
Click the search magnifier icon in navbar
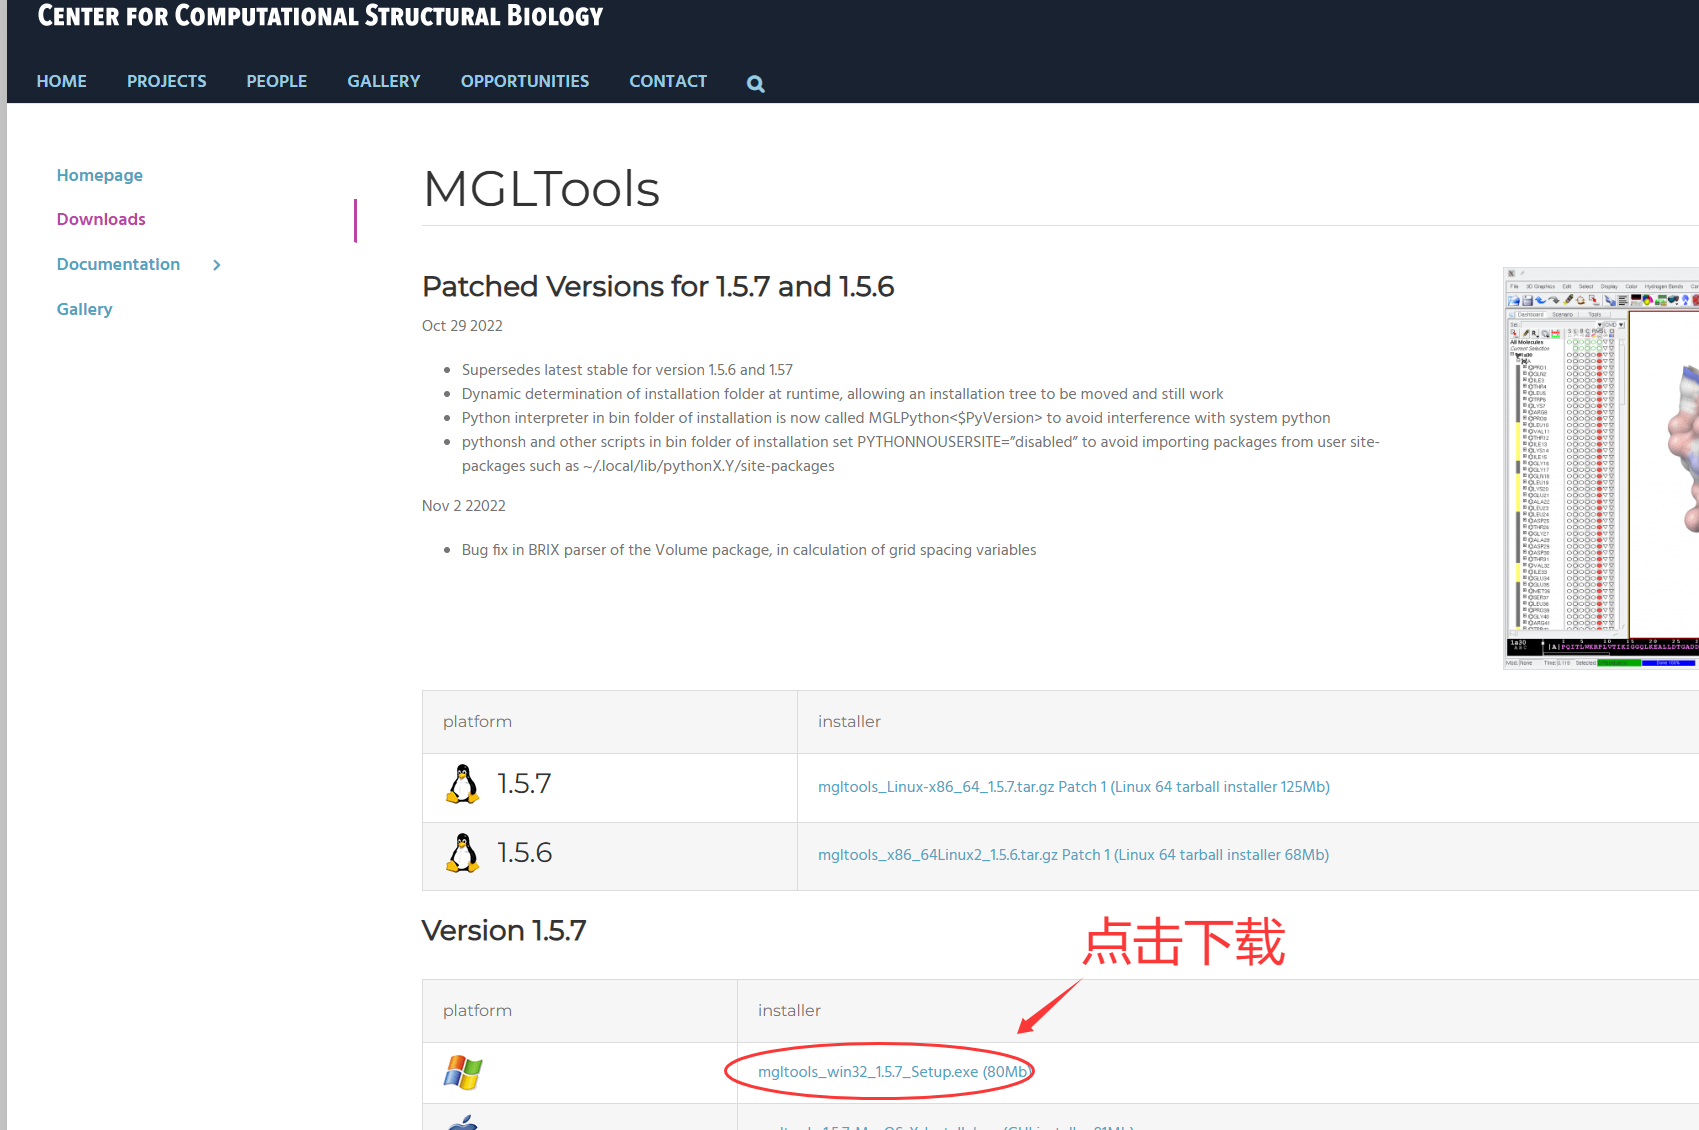tap(755, 84)
